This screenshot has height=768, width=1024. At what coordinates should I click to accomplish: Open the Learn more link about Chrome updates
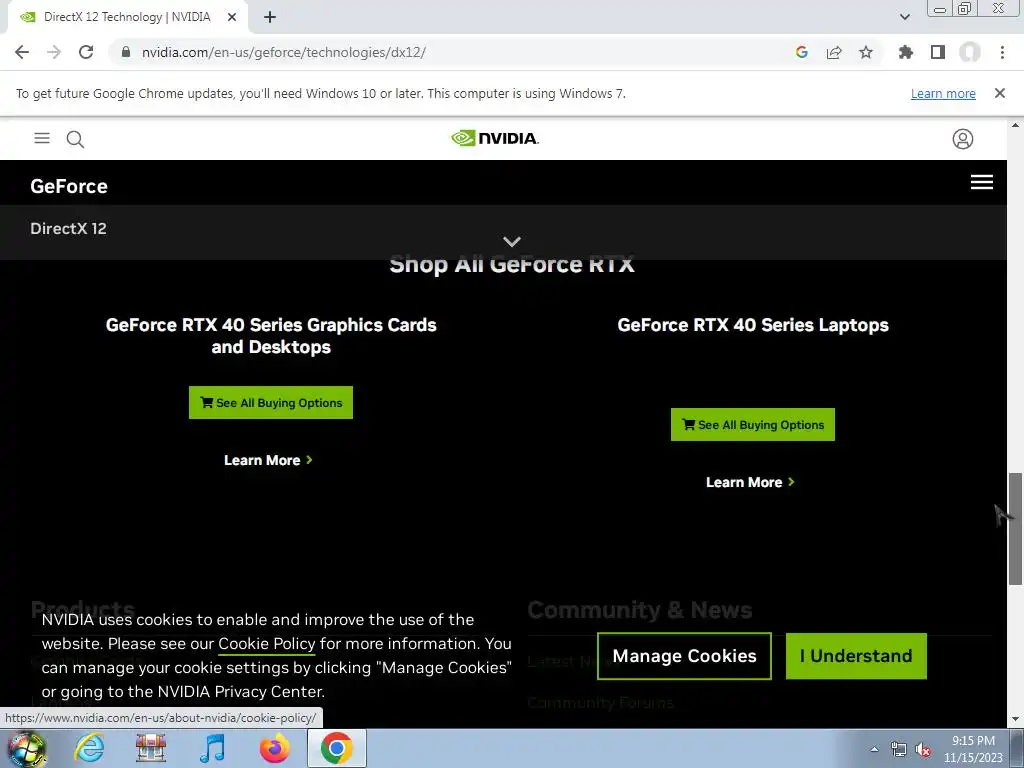943,93
